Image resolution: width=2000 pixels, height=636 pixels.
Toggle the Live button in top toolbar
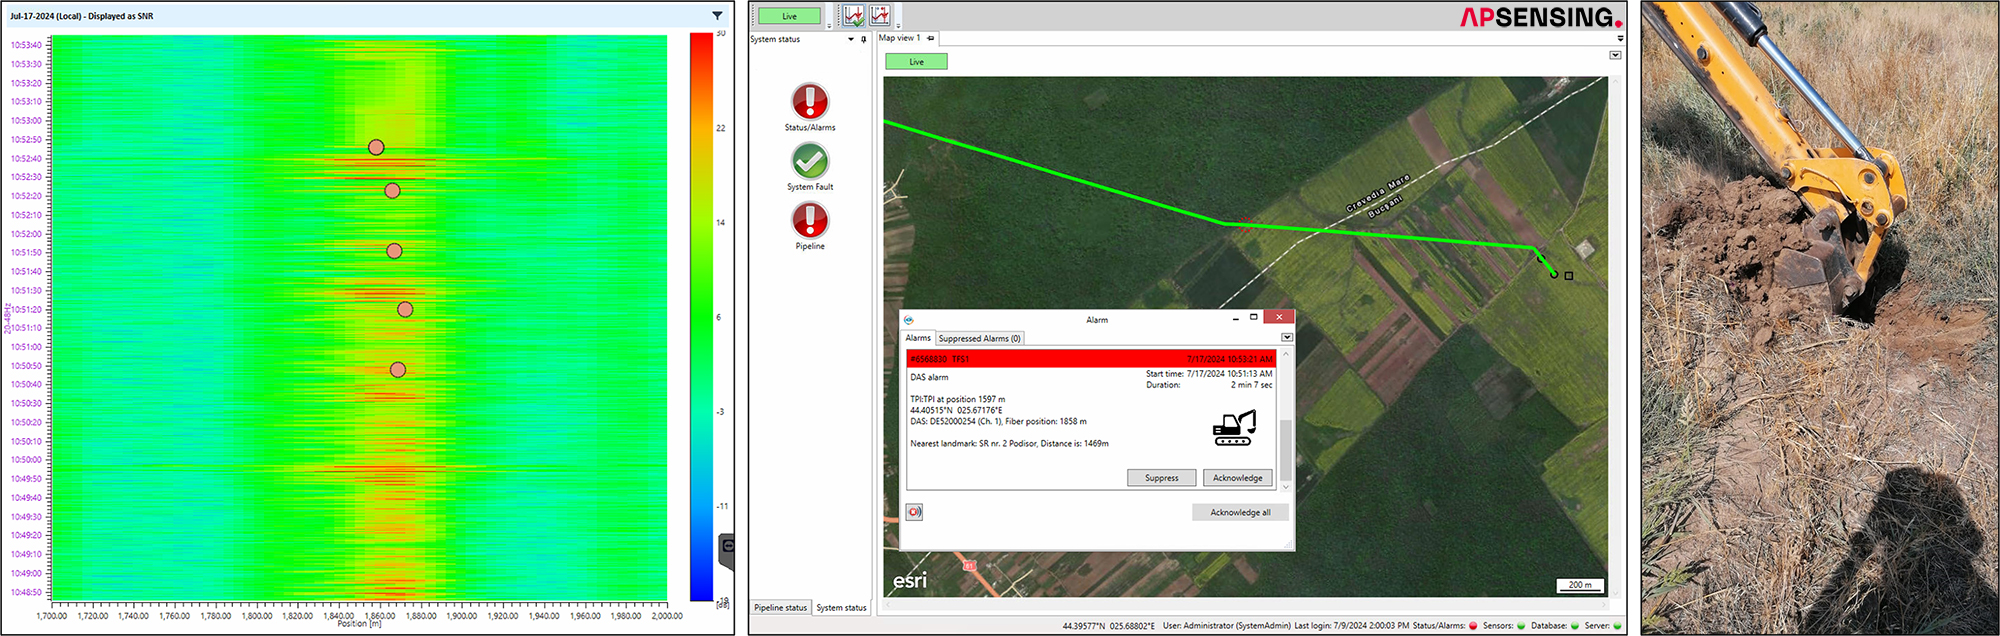point(789,16)
